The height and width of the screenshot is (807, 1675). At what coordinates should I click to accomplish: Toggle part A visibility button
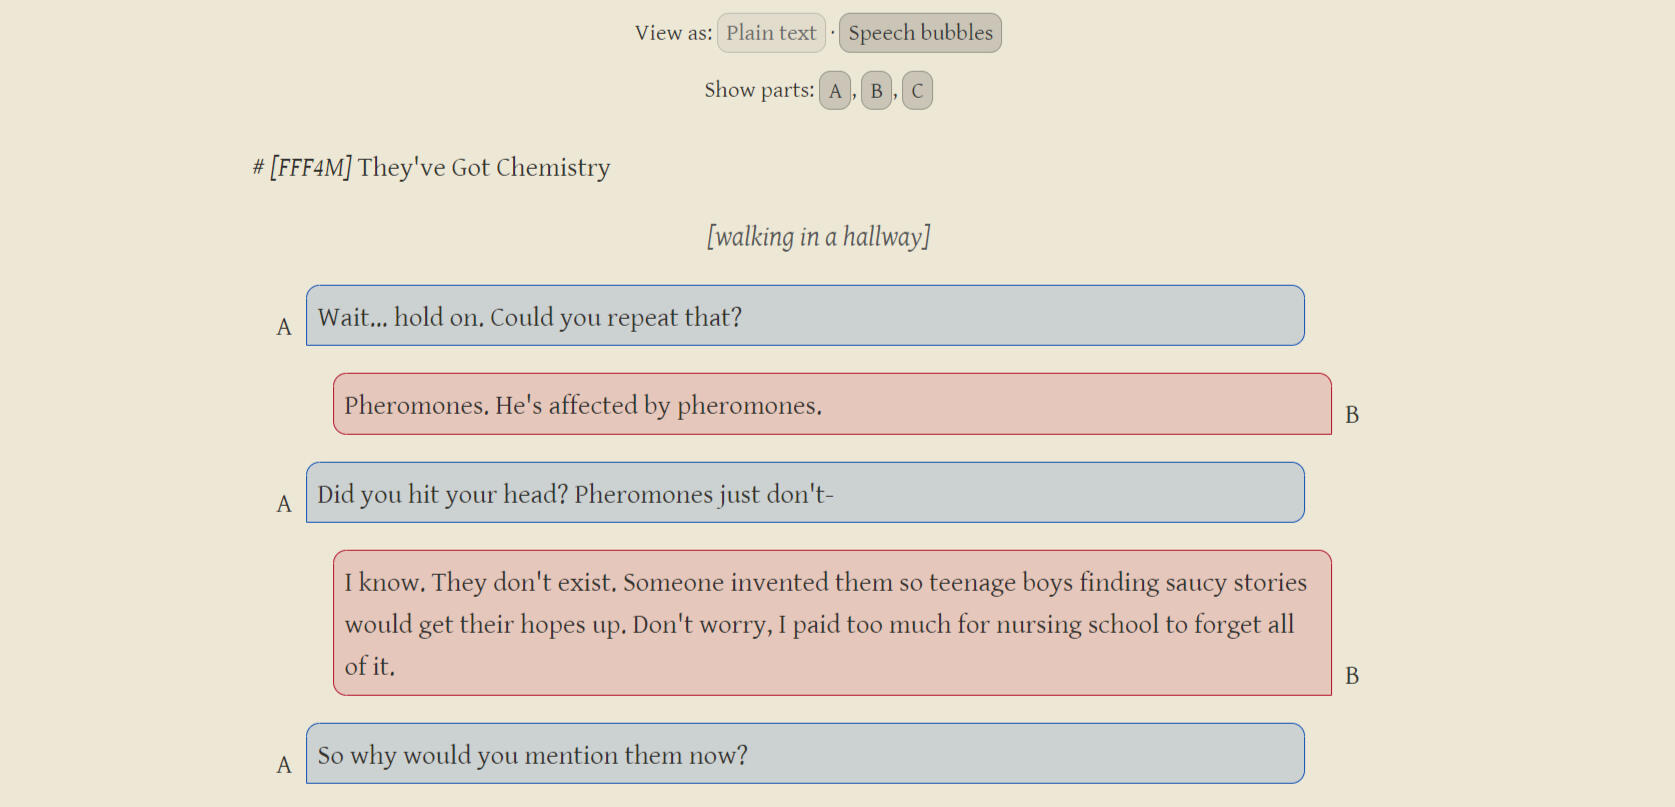[x=835, y=91]
